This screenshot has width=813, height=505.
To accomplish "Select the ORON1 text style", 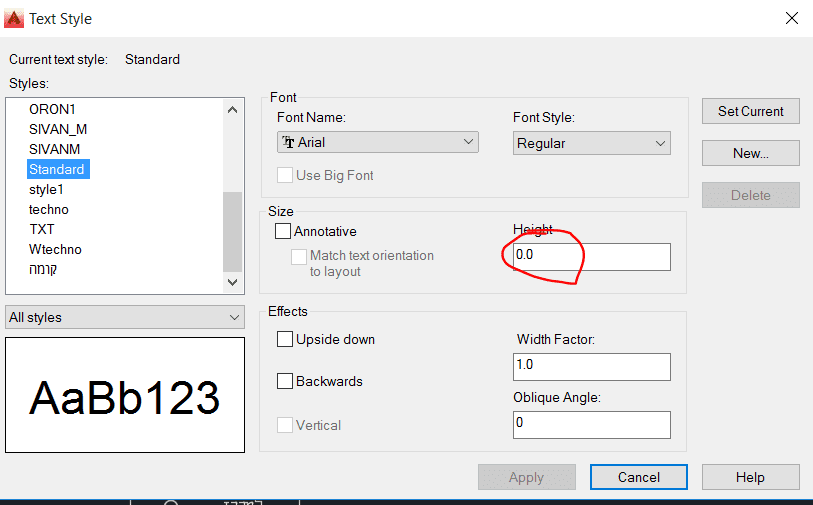I will click(52, 109).
